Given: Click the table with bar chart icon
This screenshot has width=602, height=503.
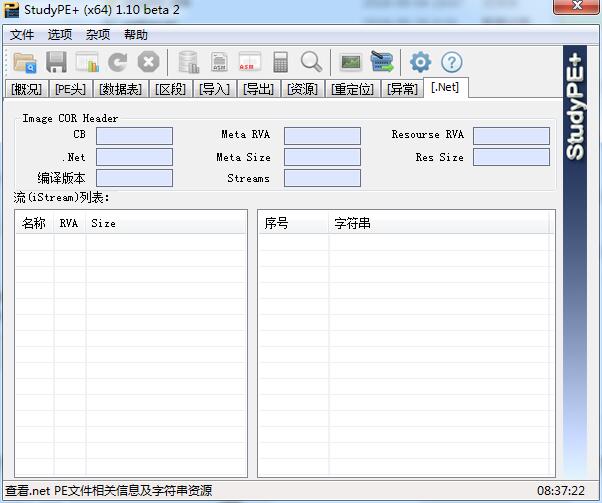Looking at the screenshot, I should pyautogui.click(x=87, y=62).
